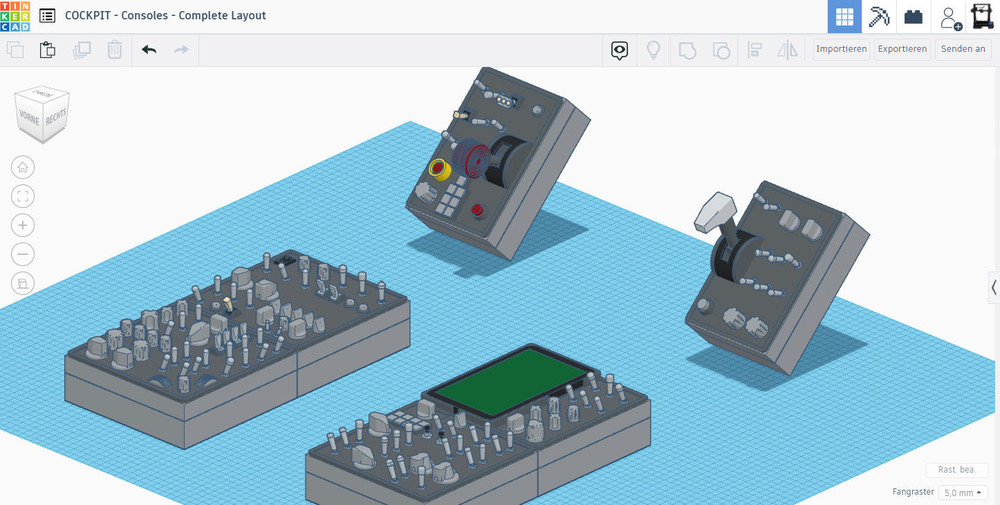
Task: Click the copy icon in toolbar
Action: pos(16,49)
